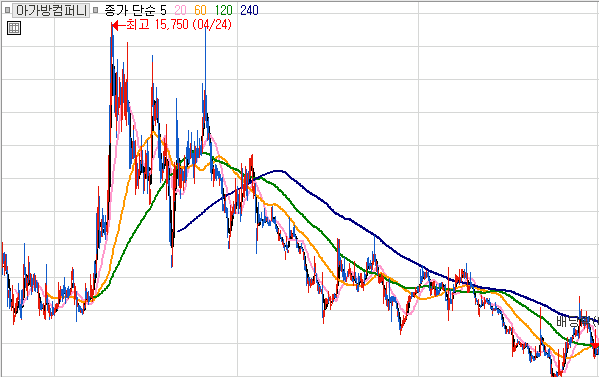Select the pink 20-day moving average legend
Screen dimensions: 599x377
(180, 11)
